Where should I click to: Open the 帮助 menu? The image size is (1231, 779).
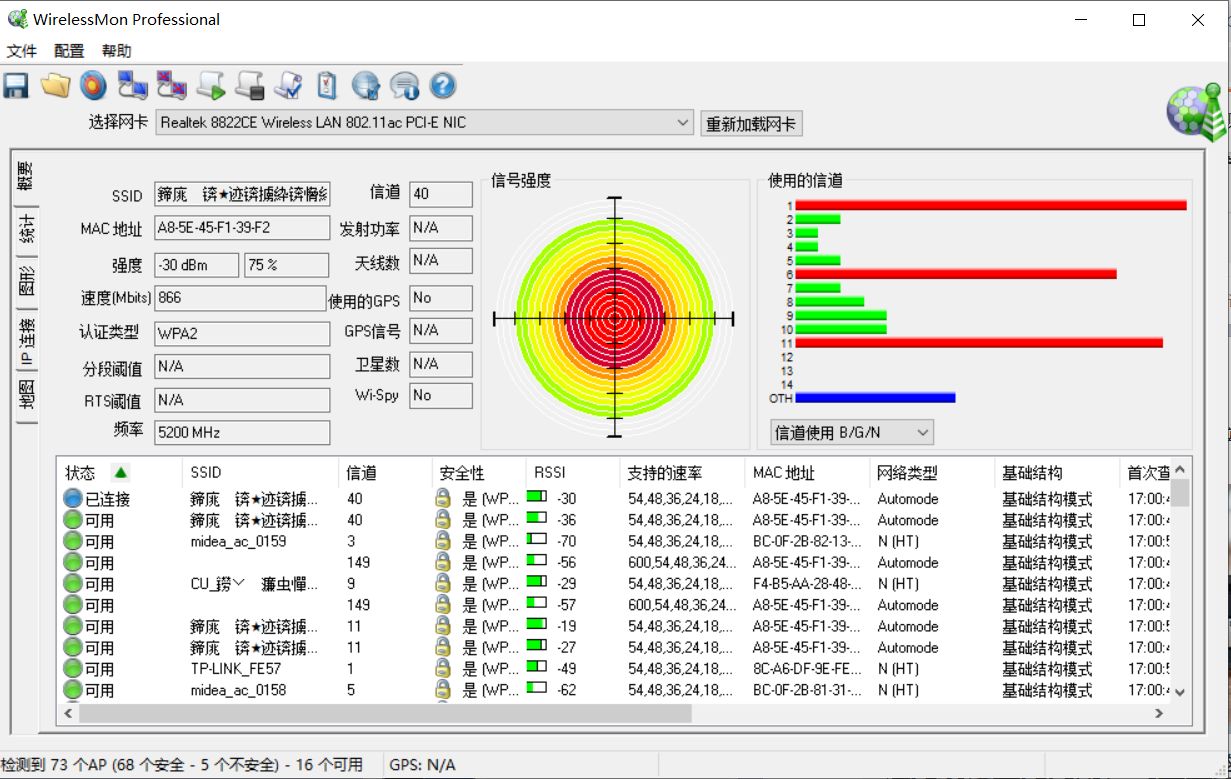tap(116, 51)
